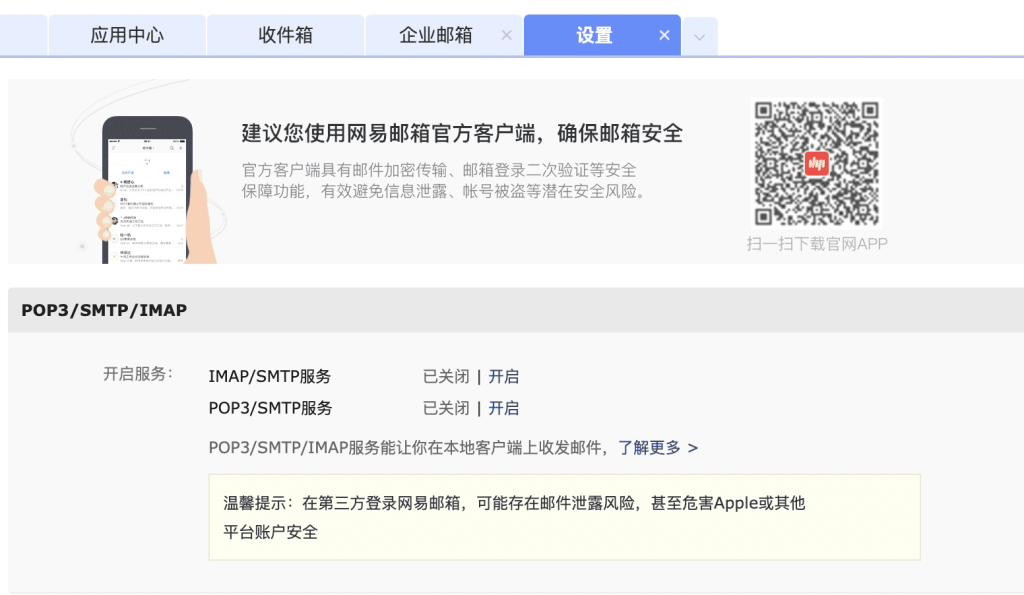This screenshot has height=595, width=1024.
Task: Click the phone illustration in the banner
Action: click(148, 190)
